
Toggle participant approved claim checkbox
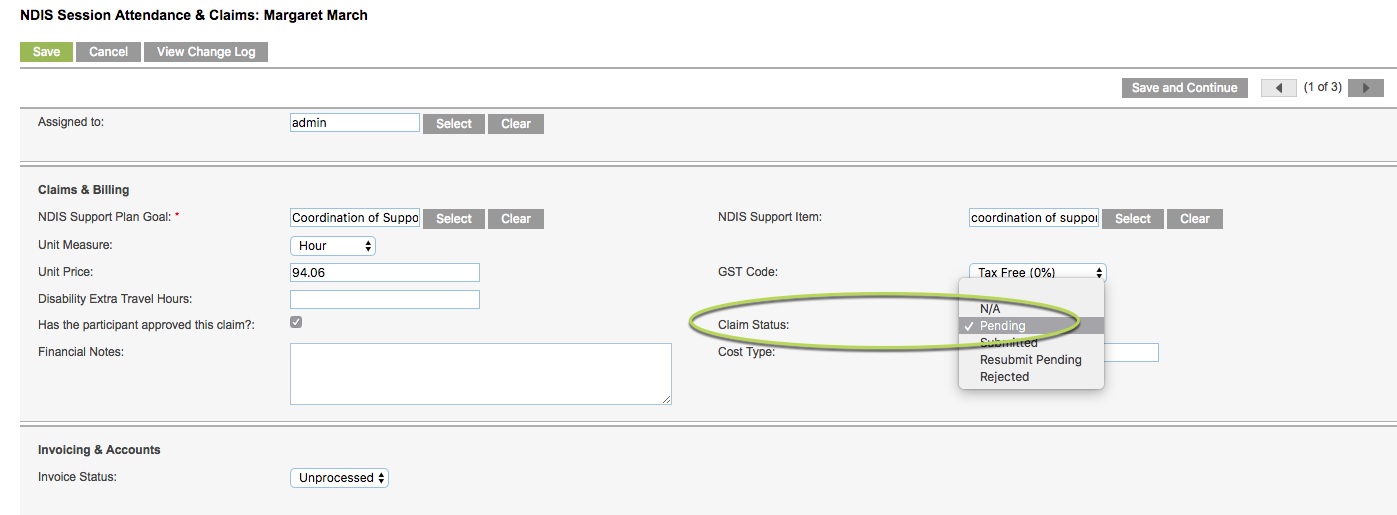(296, 323)
